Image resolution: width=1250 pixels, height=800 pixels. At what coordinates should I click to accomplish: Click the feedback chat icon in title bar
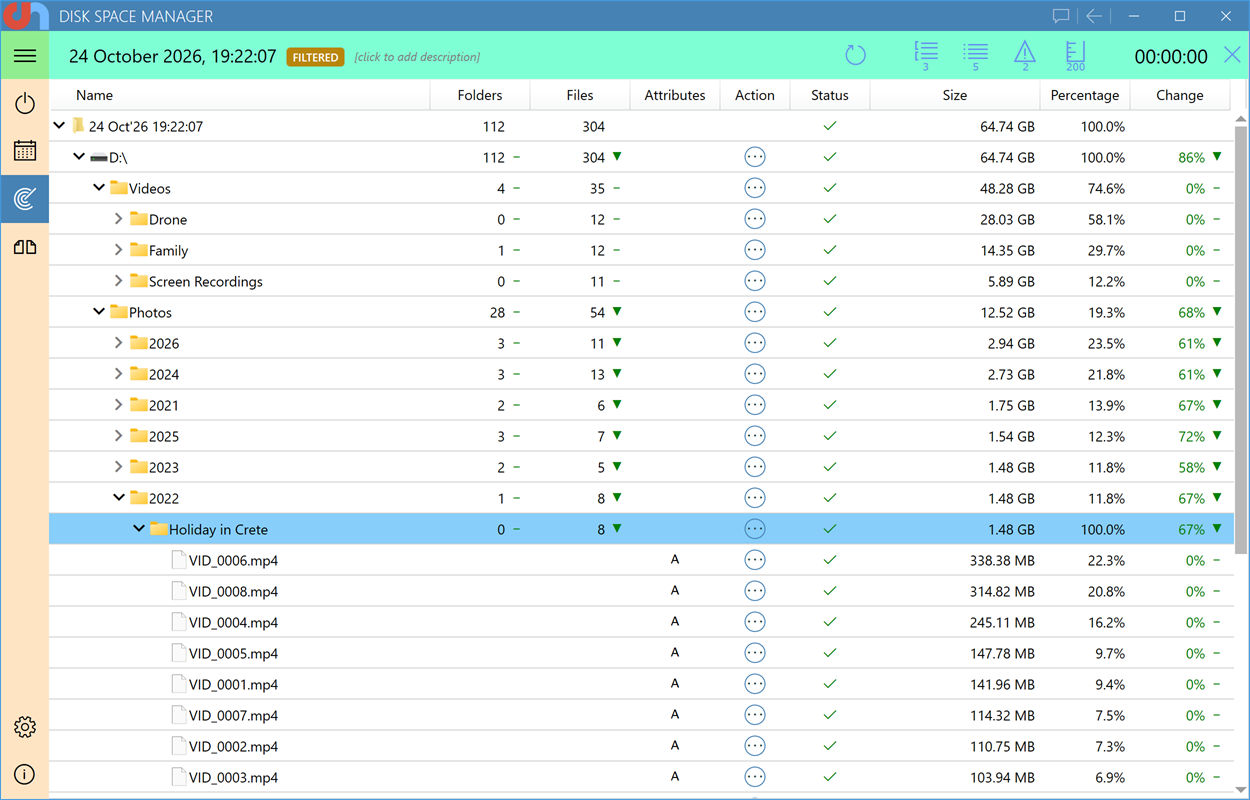pyautogui.click(x=1061, y=16)
